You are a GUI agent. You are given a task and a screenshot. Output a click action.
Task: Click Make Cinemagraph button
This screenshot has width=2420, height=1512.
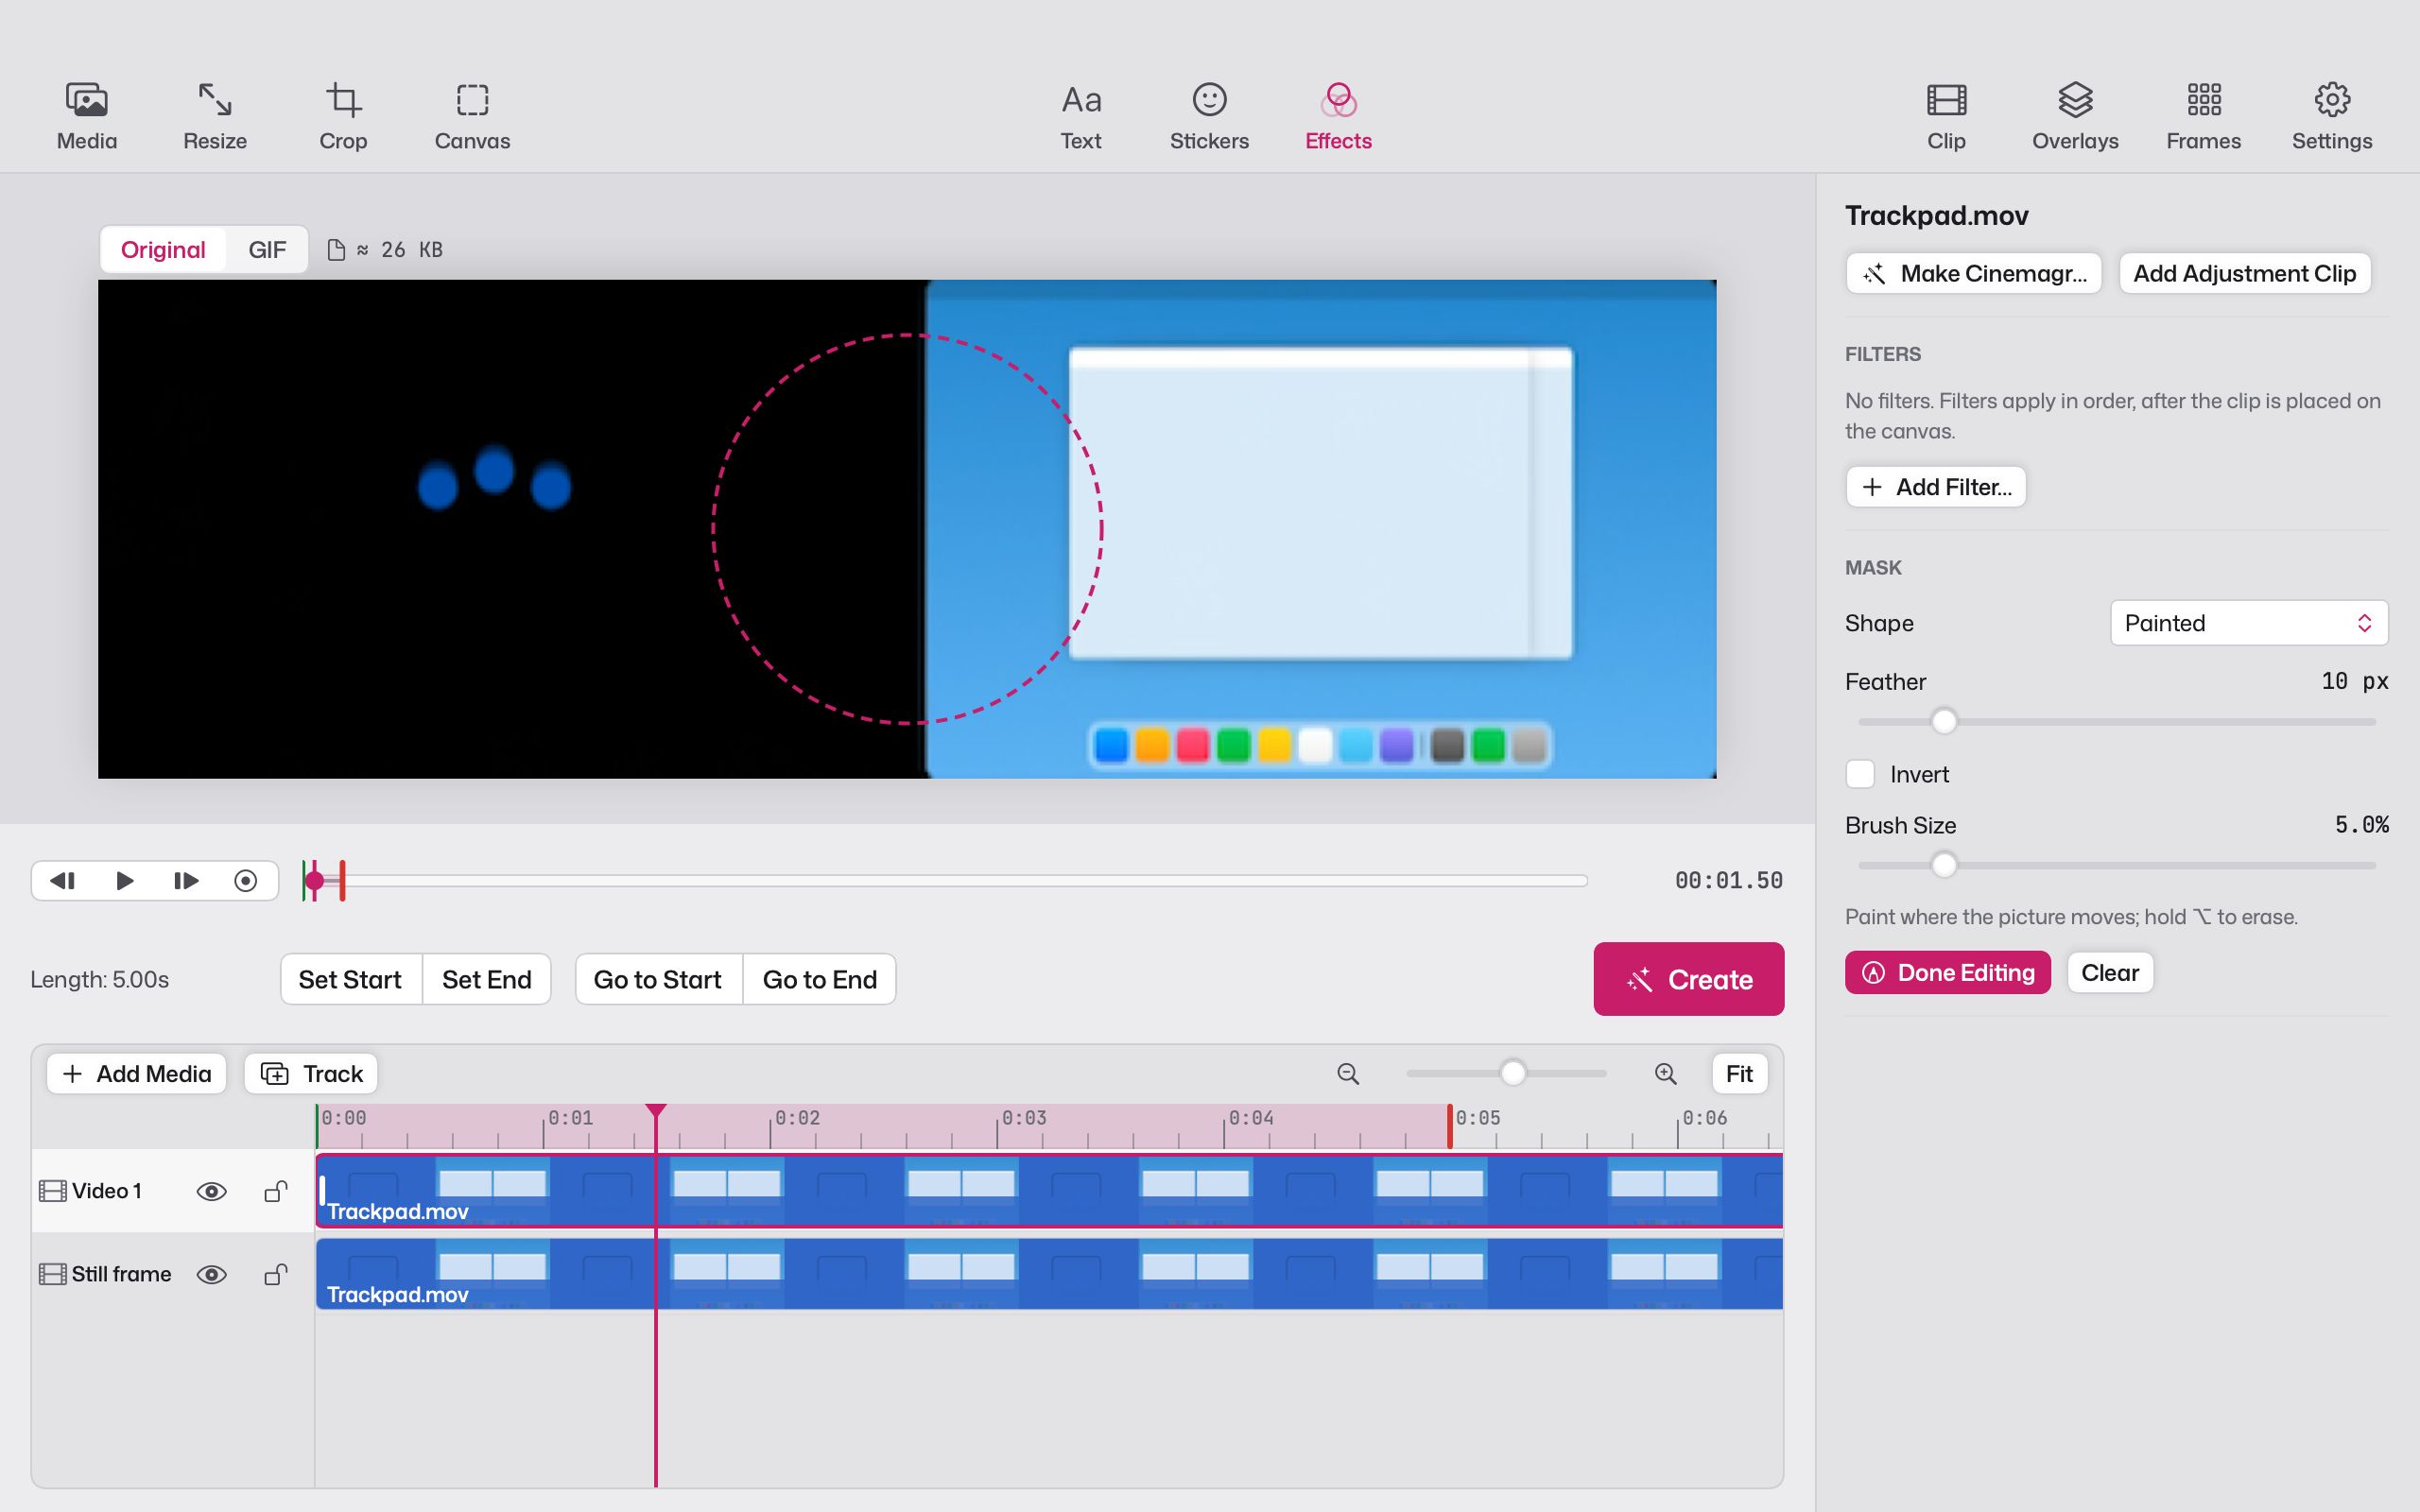[x=1973, y=273]
